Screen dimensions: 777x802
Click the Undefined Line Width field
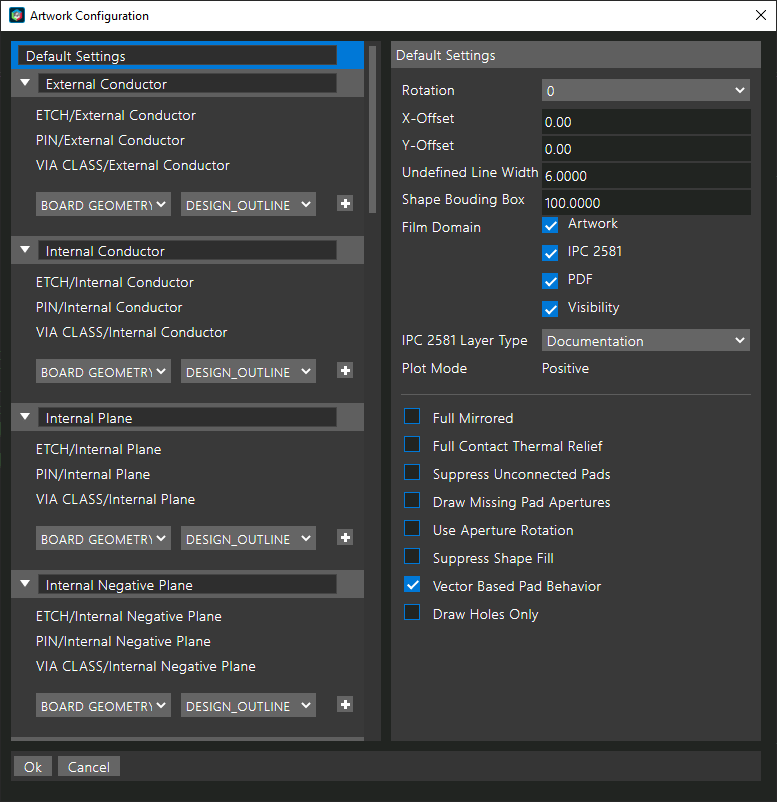tap(646, 176)
